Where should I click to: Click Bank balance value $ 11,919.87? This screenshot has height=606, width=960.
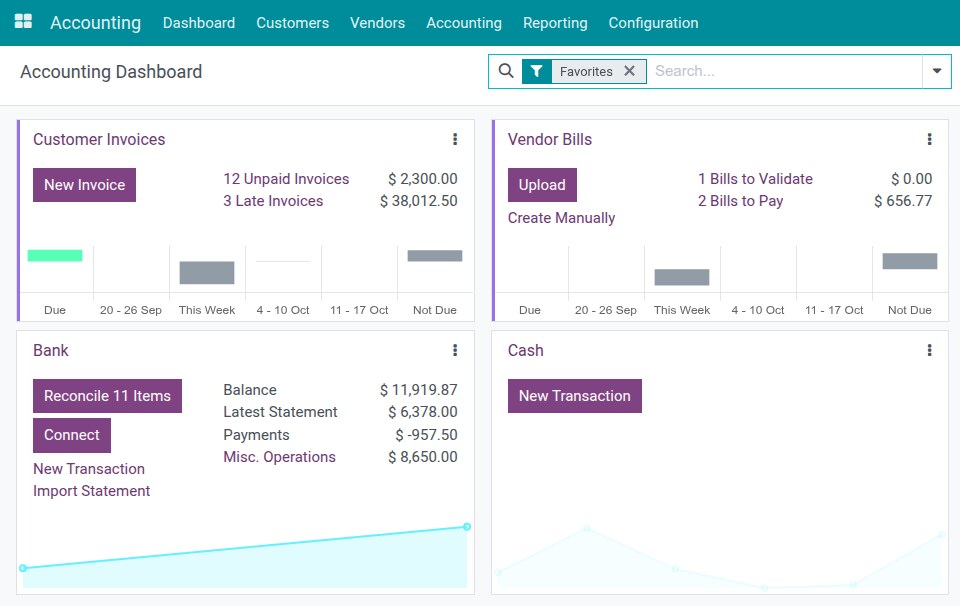419,390
